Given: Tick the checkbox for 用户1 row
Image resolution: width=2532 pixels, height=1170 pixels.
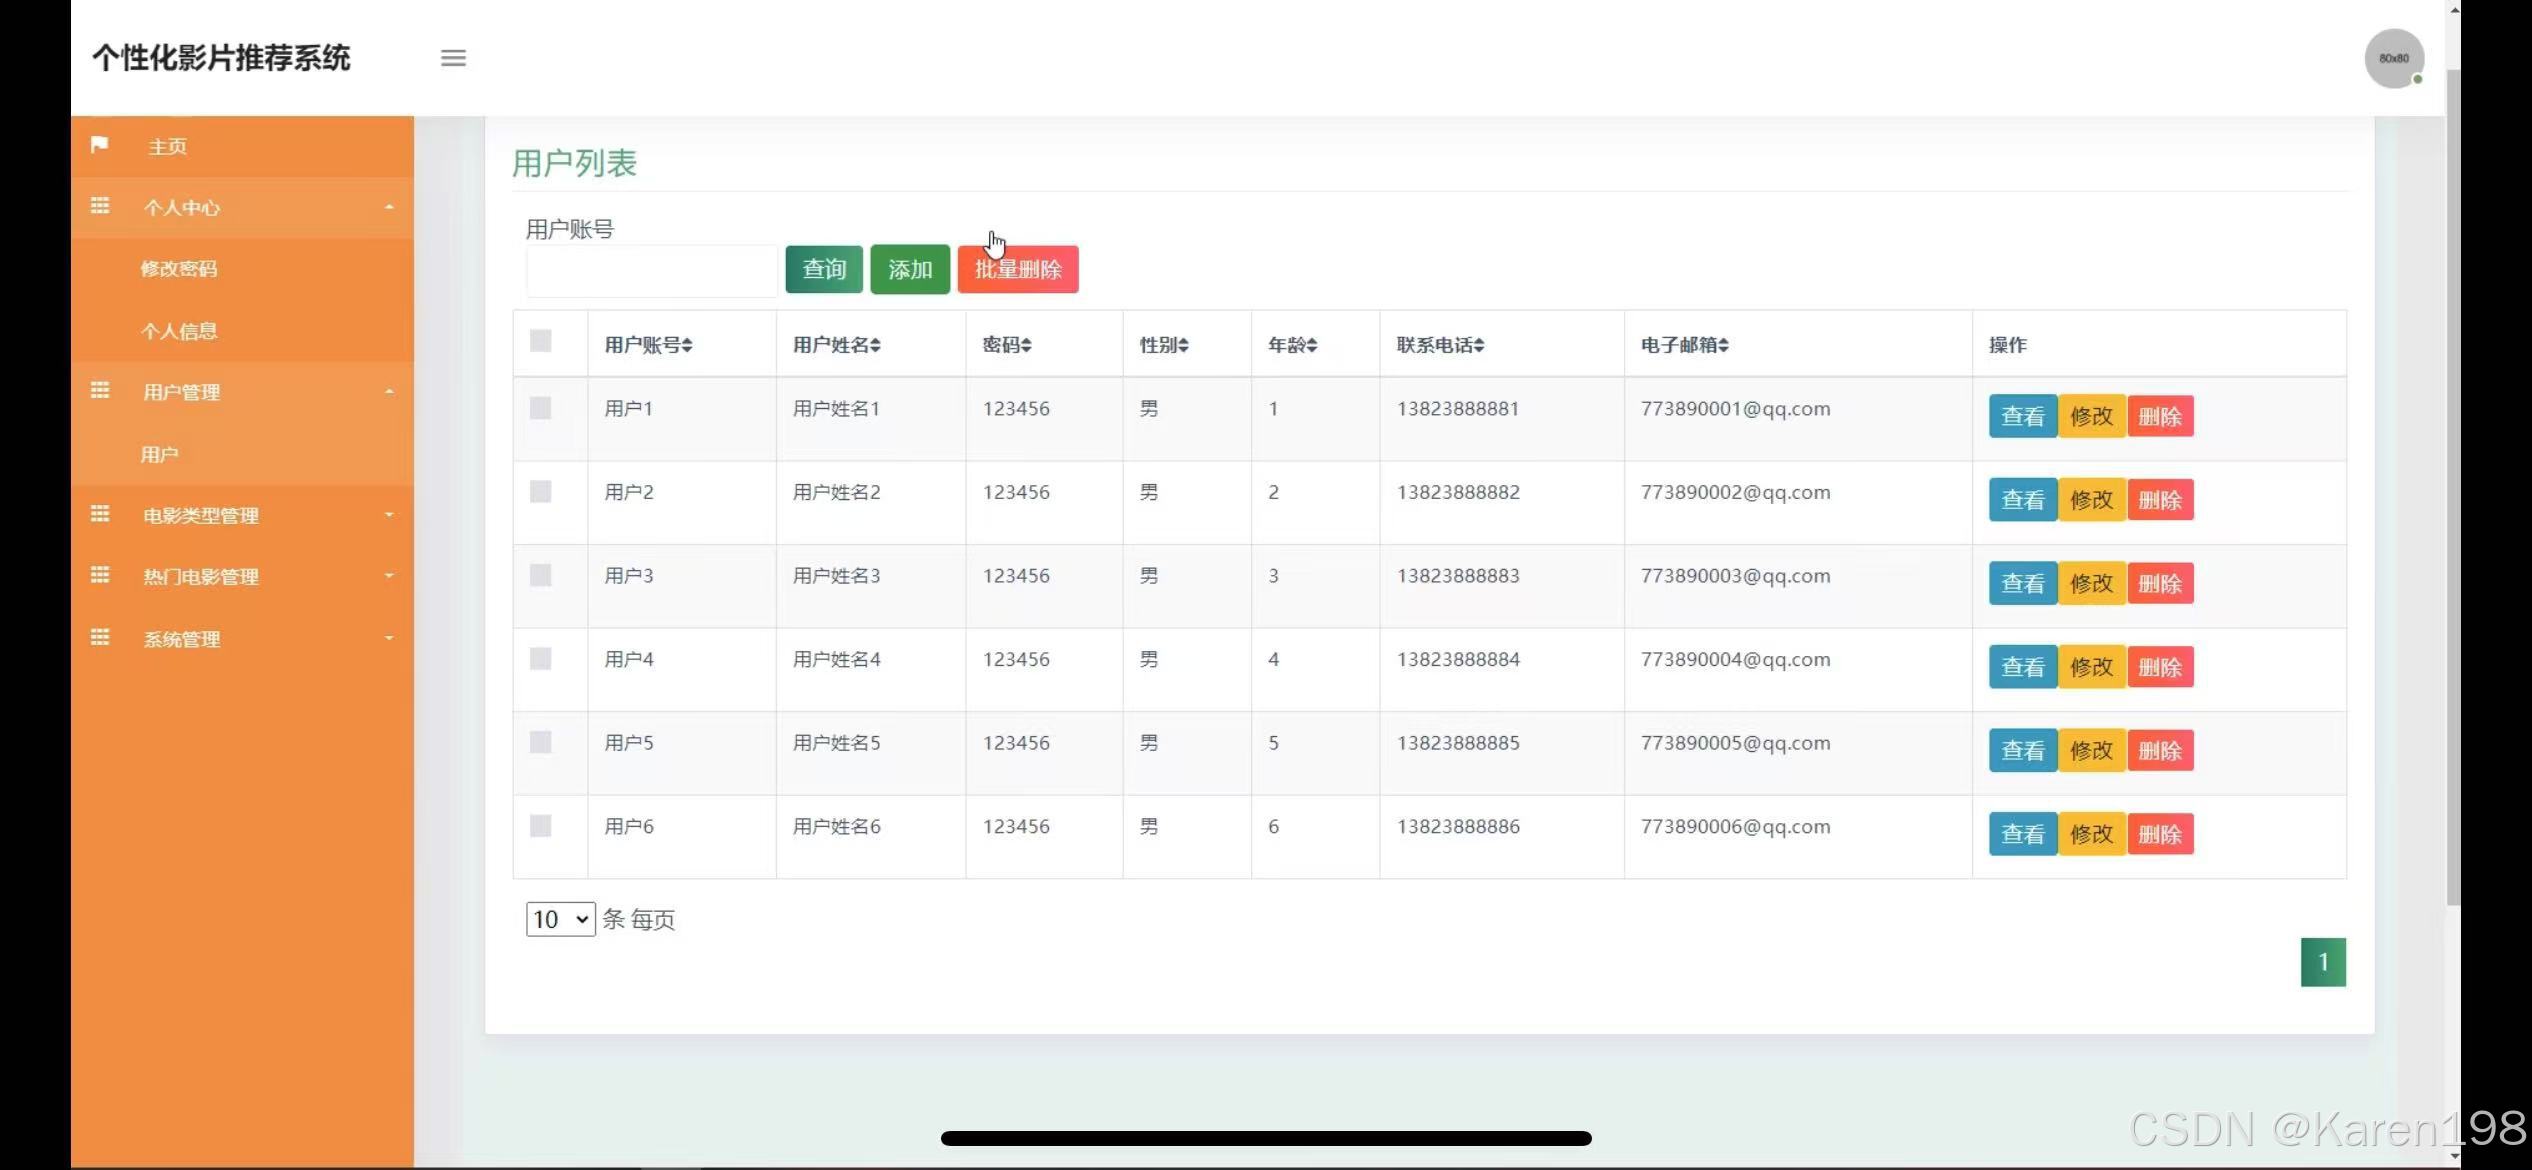Looking at the screenshot, I should pyautogui.click(x=541, y=408).
